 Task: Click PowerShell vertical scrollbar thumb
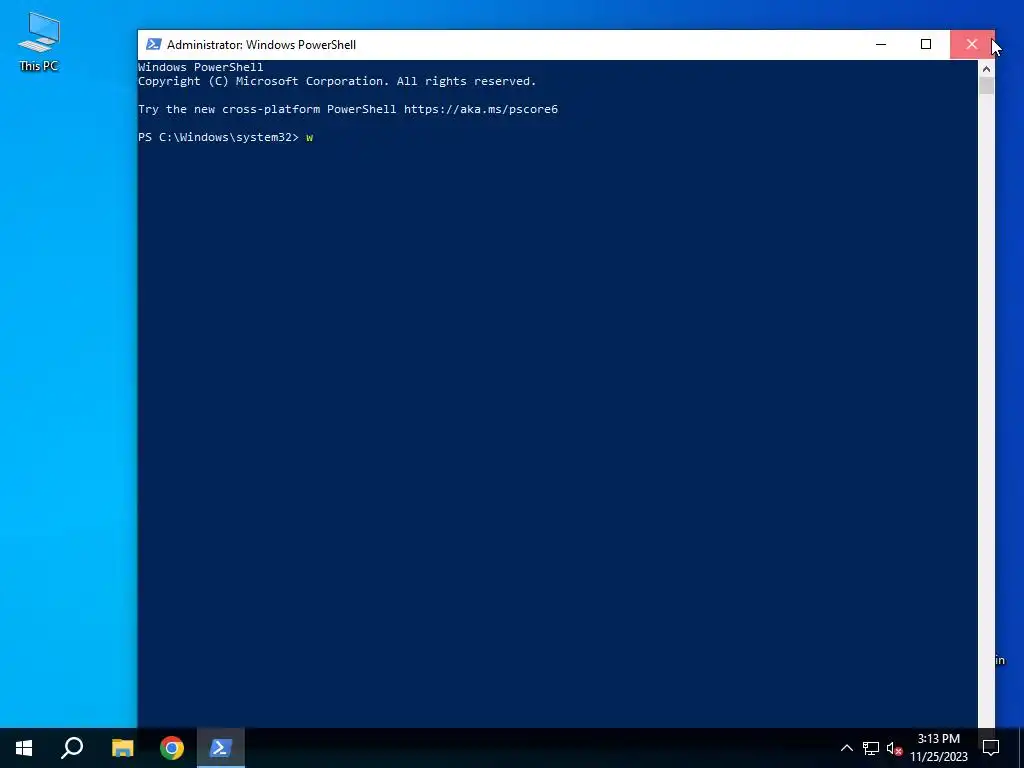(986, 86)
